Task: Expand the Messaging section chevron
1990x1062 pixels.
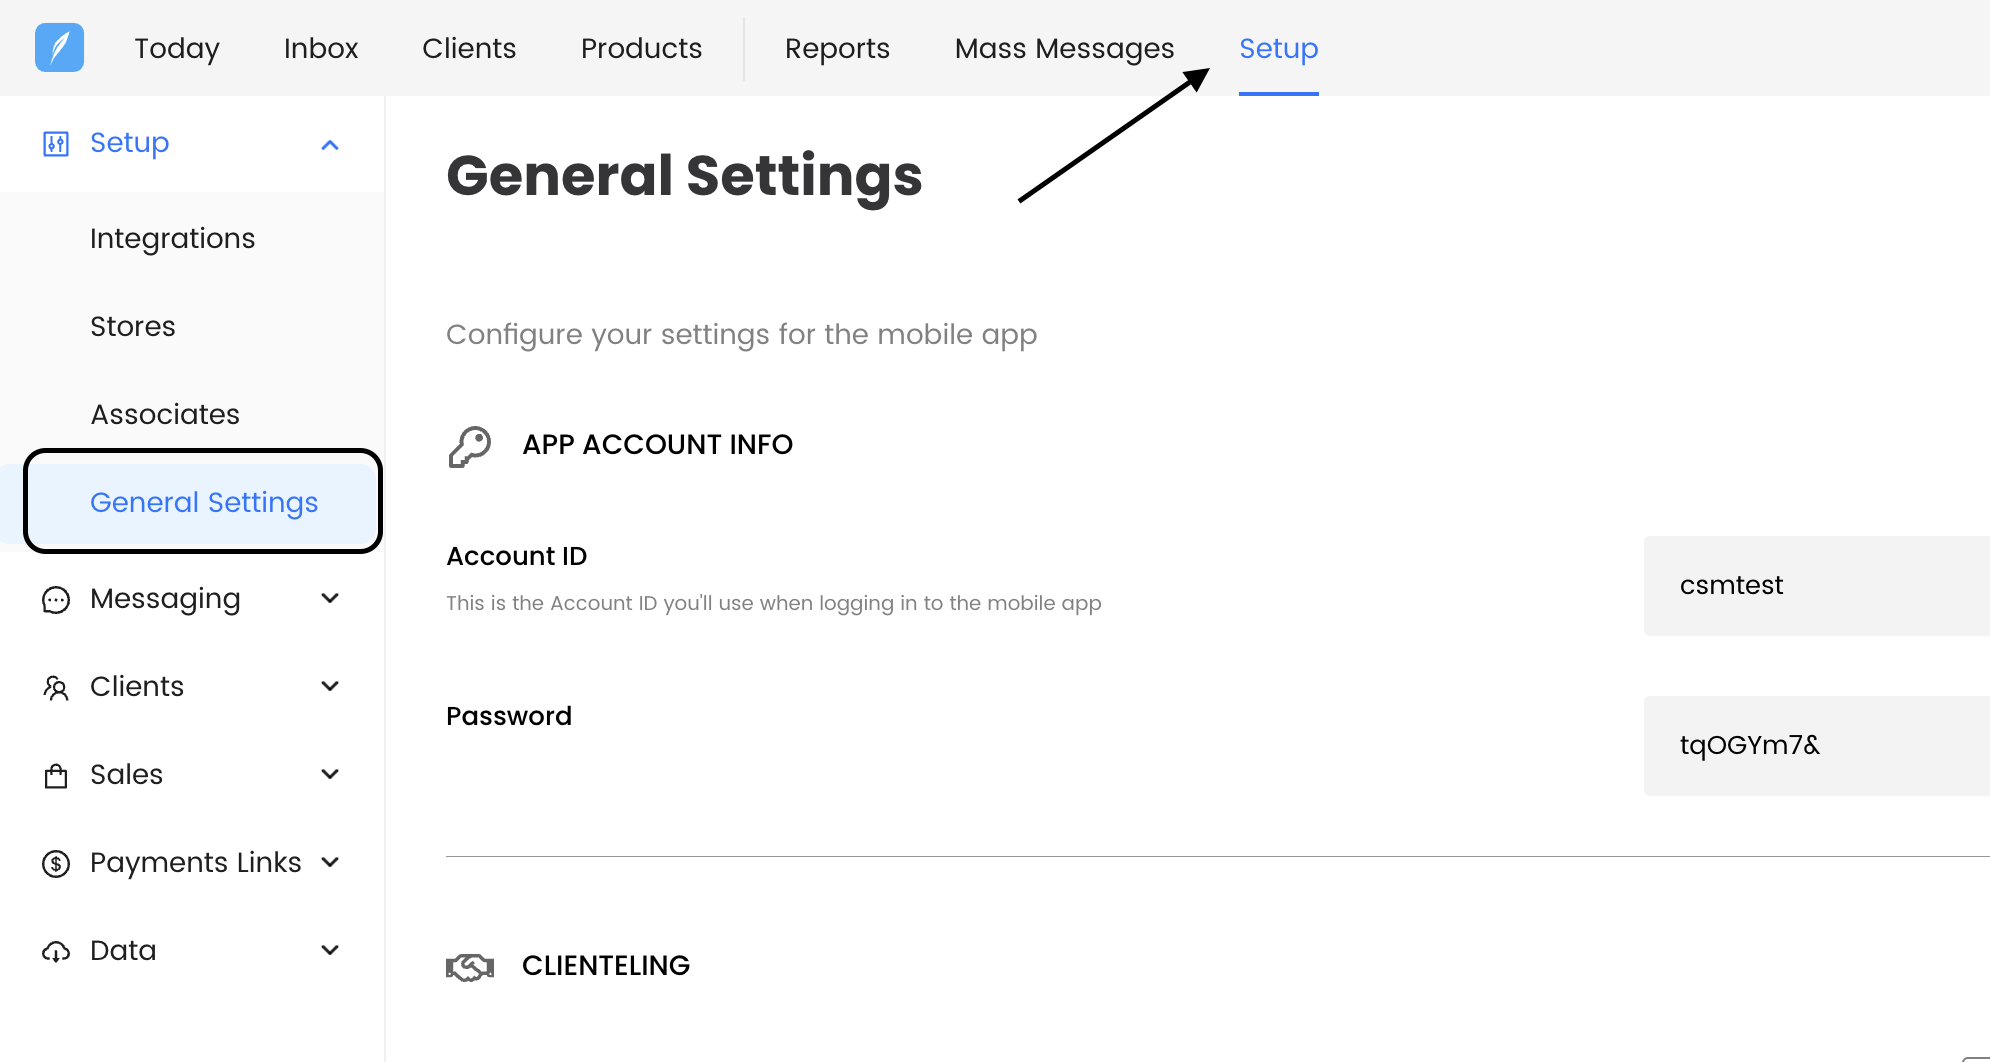Action: 330,598
